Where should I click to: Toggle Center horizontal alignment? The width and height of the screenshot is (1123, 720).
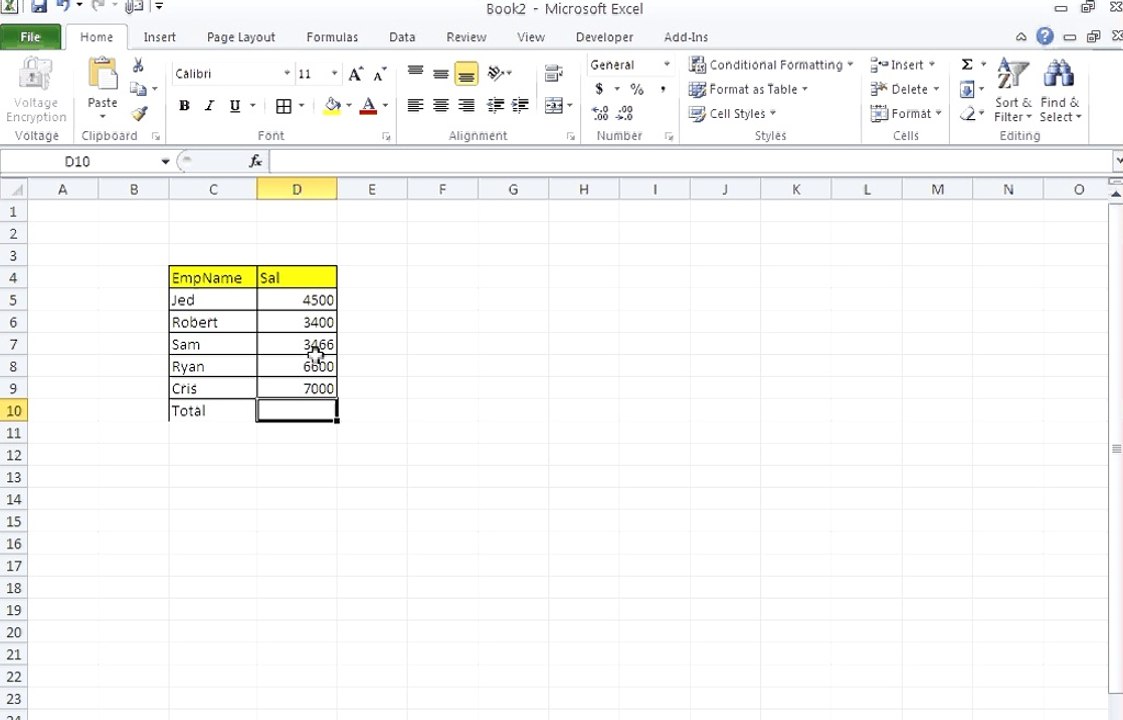point(440,106)
